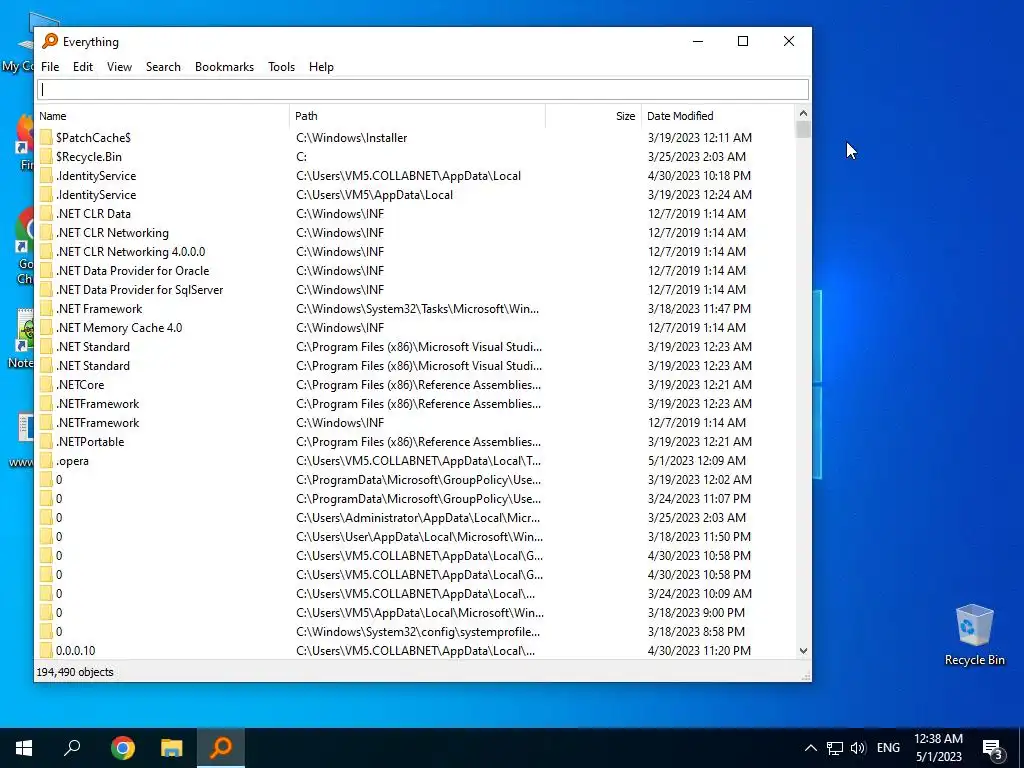
Task: Select the $PatchCache$ folder icon
Action: [x=46, y=137]
